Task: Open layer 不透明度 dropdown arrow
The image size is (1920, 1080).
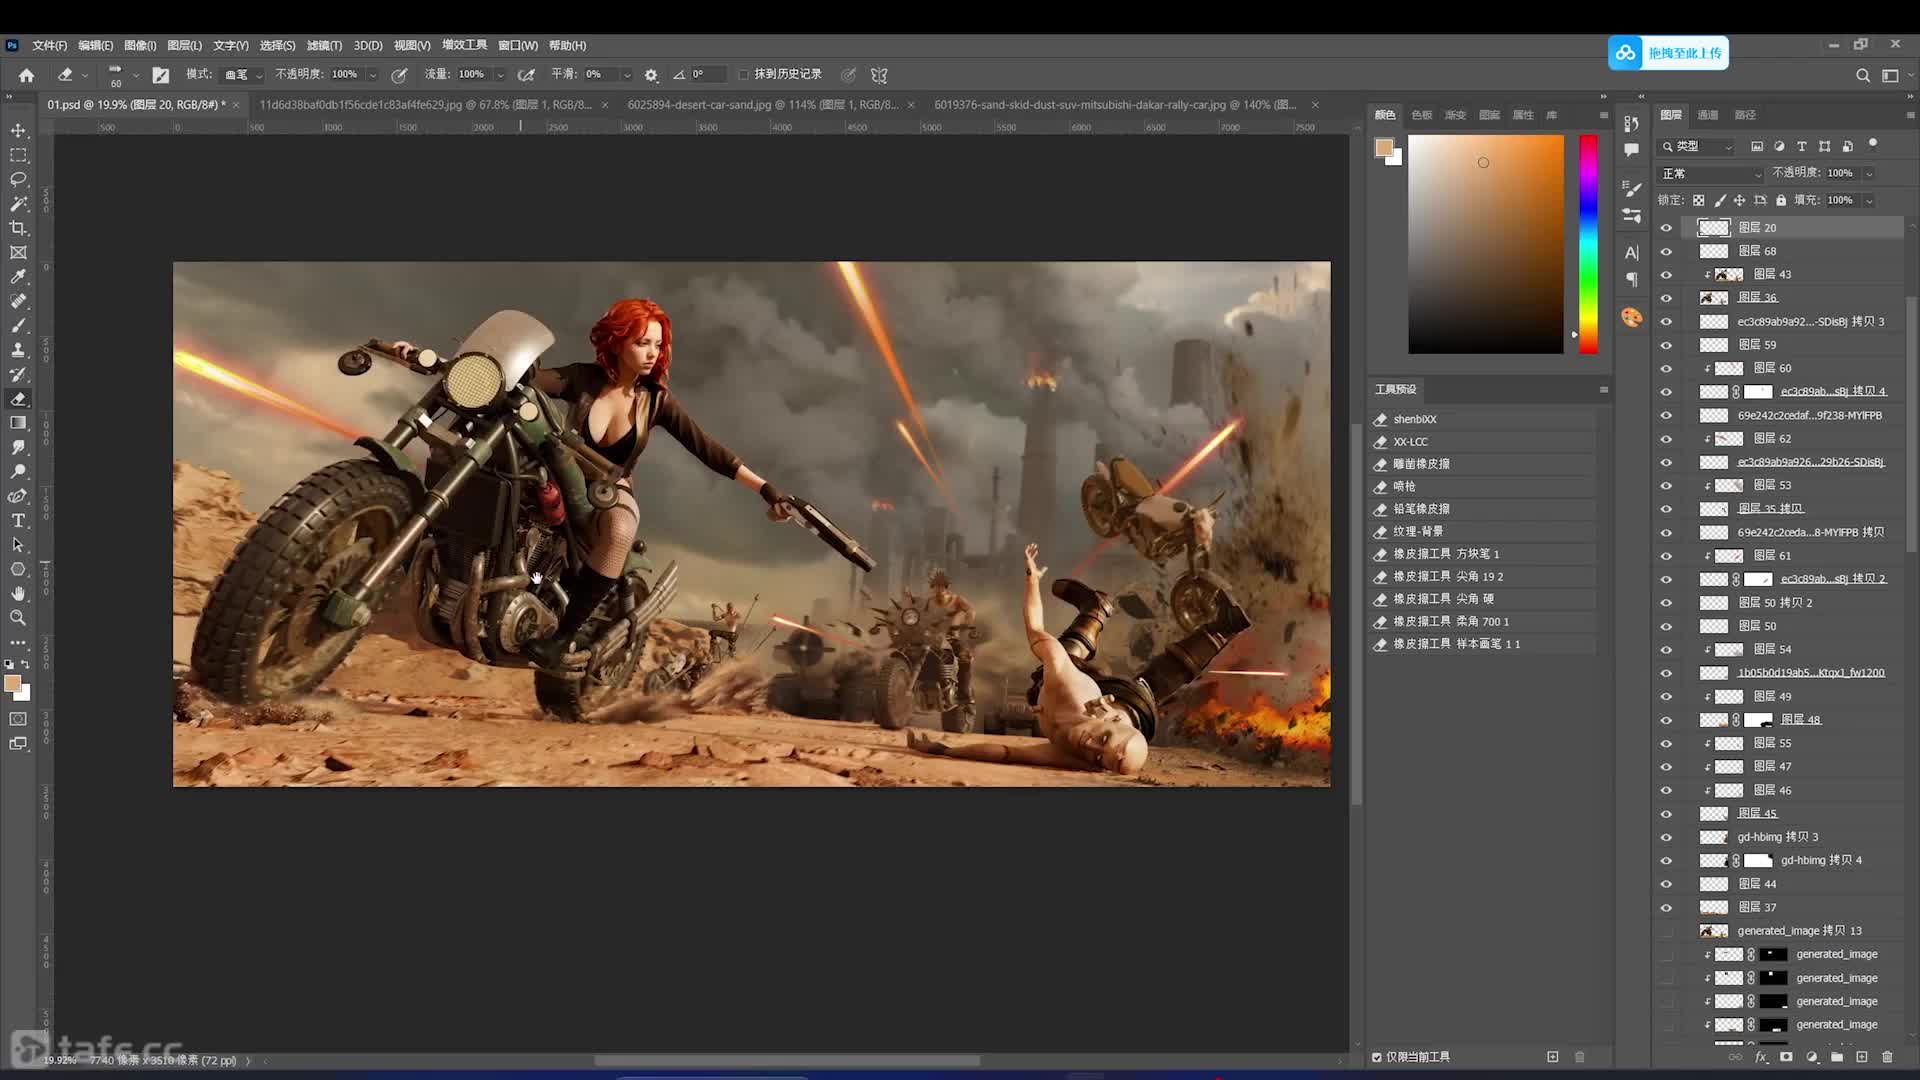Action: point(1868,173)
